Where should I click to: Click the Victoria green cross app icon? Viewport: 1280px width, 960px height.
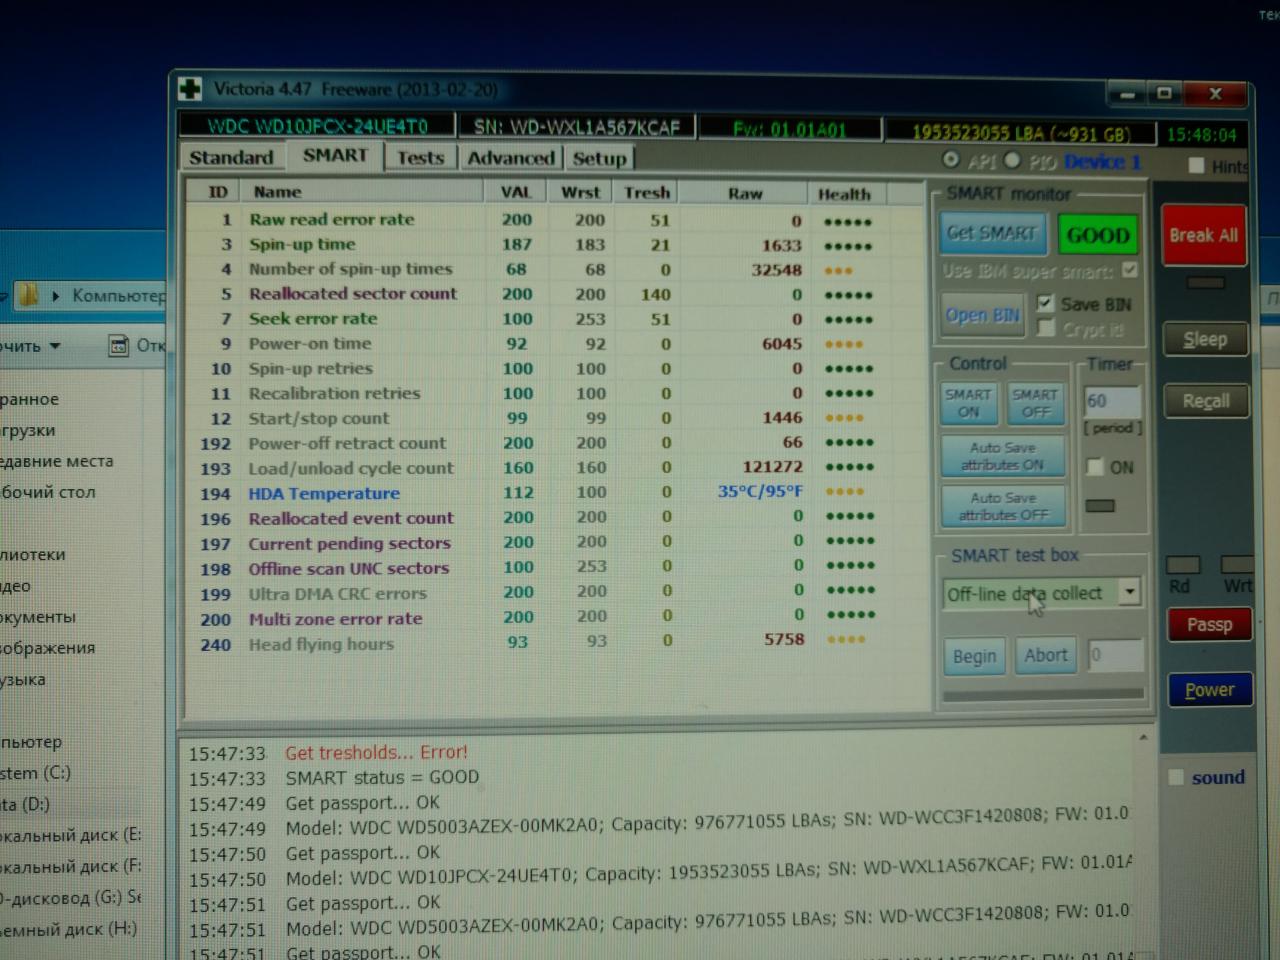(190, 89)
